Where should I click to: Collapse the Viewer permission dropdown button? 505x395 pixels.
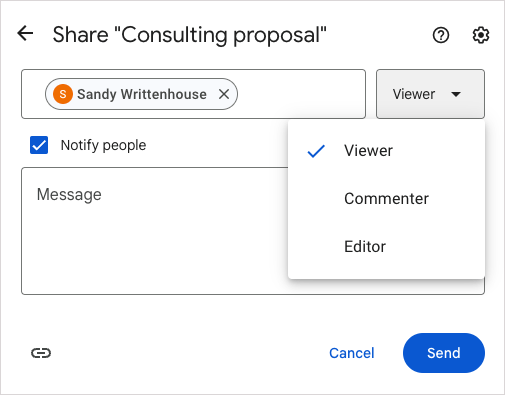pyautogui.click(x=430, y=94)
